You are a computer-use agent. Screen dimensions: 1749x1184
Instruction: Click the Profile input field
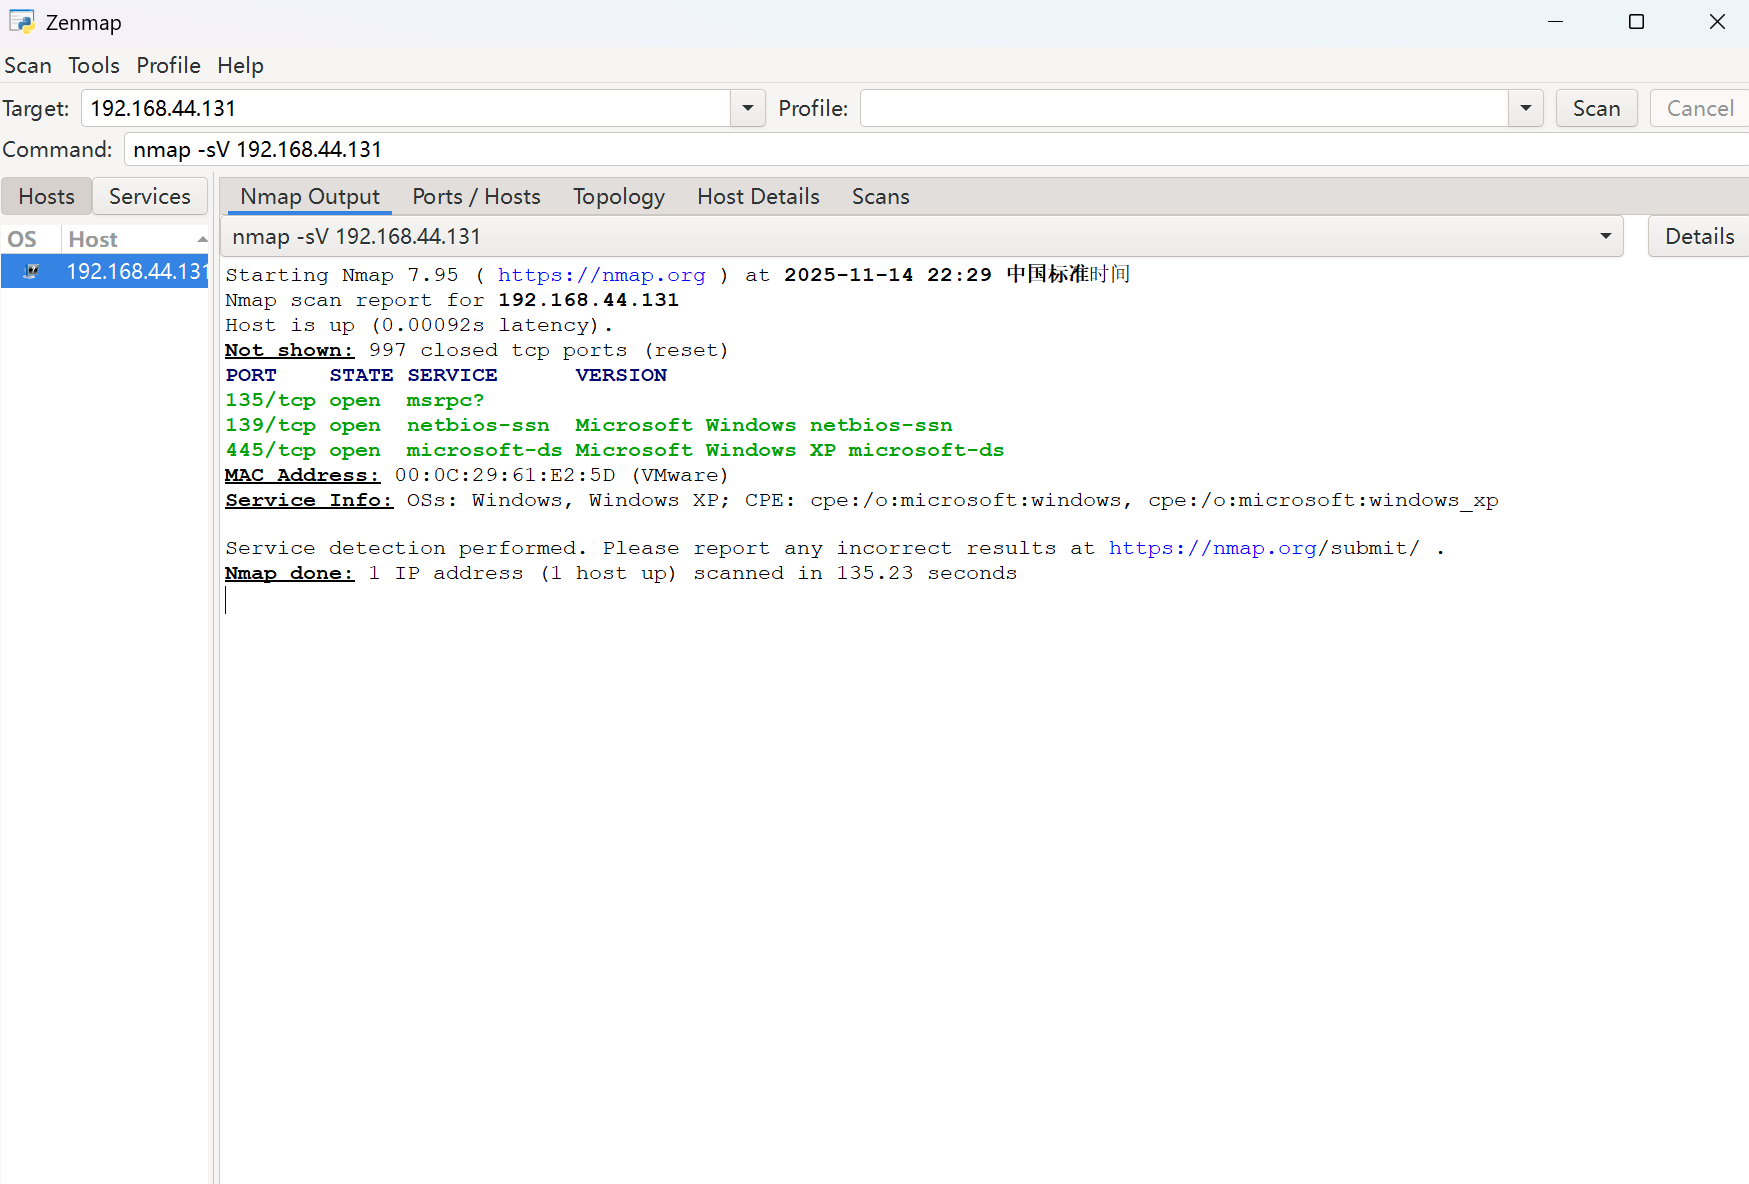[1184, 108]
